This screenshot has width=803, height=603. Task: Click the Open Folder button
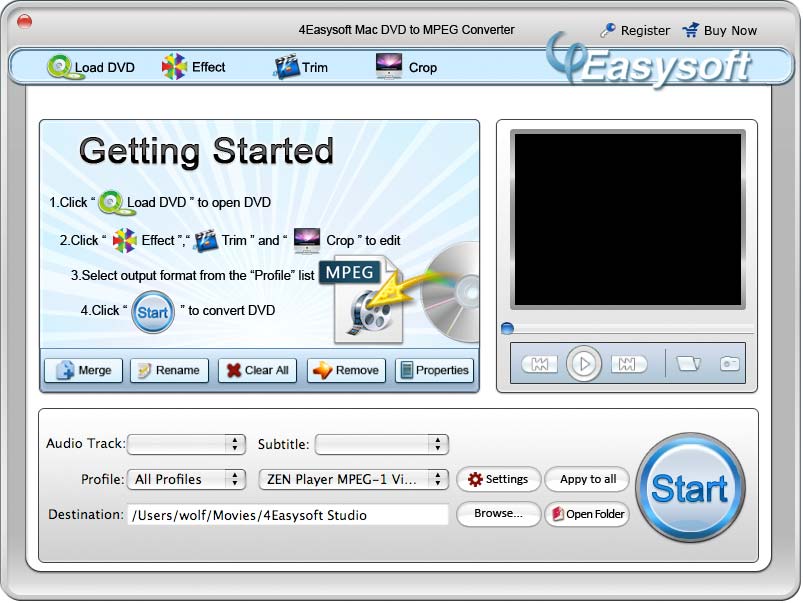tap(587, 513)
